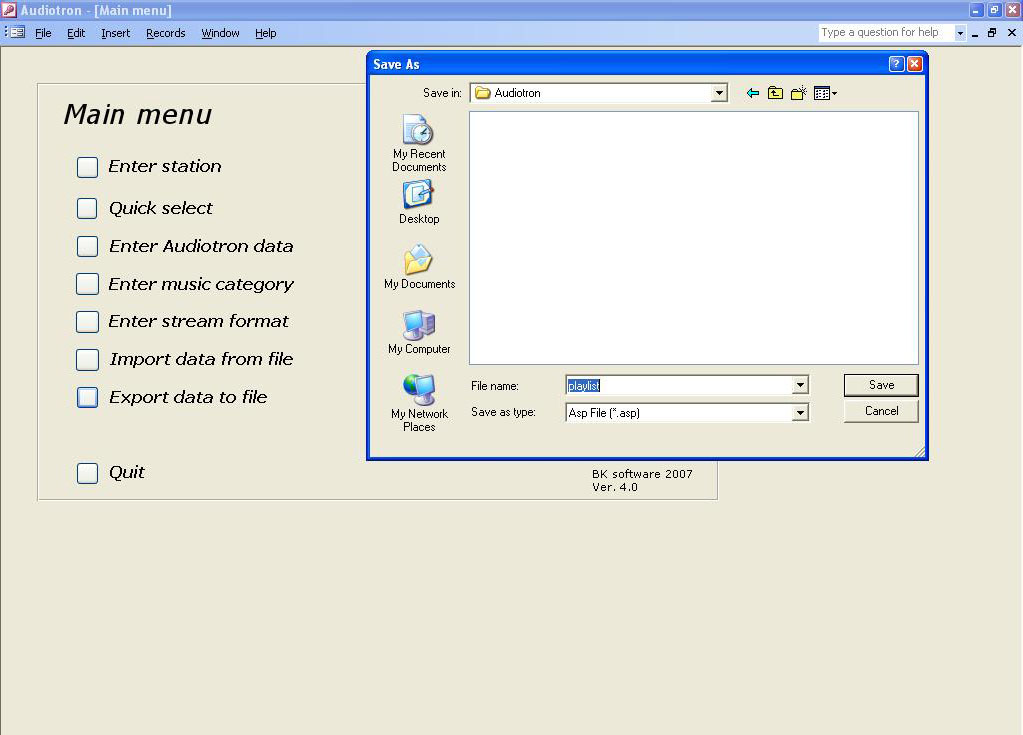Select My Computer in places bar
This screenshot has height=735, width=1023.
(x=419, y=332)
